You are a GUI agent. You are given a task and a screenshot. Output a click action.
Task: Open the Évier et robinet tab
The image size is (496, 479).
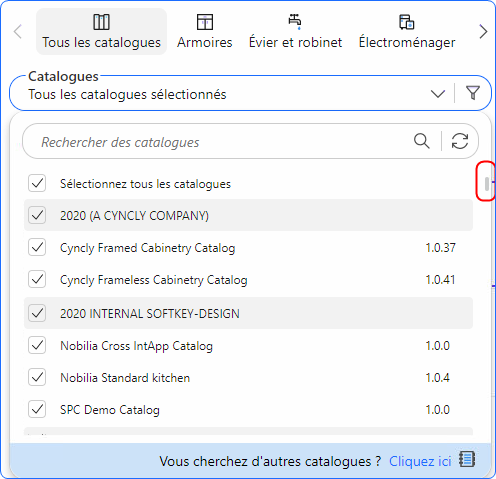(x=295, y=32)
